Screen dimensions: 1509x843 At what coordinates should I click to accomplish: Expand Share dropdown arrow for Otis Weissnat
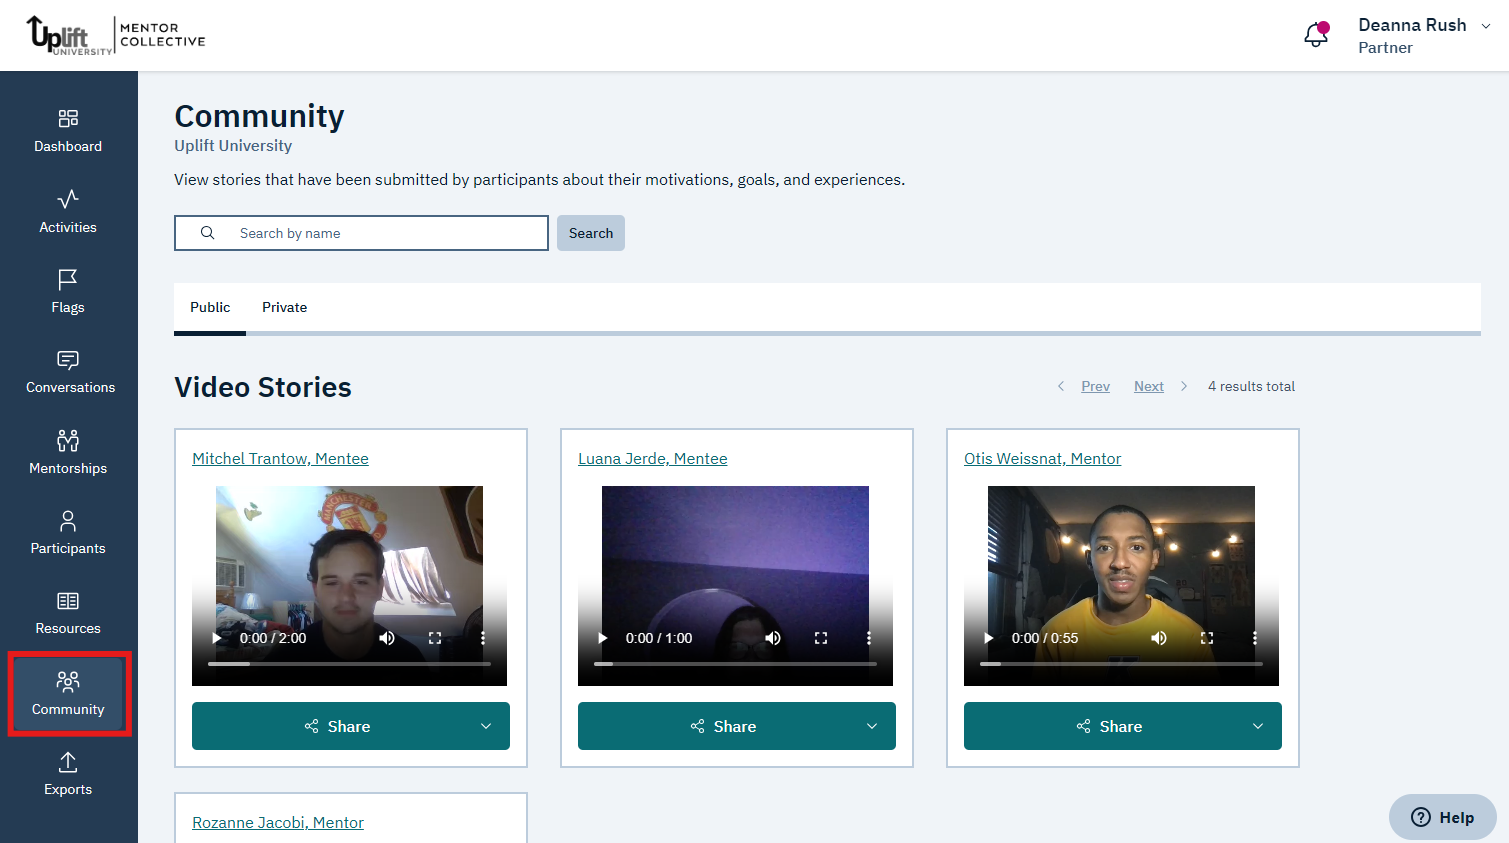point(1258,726)
